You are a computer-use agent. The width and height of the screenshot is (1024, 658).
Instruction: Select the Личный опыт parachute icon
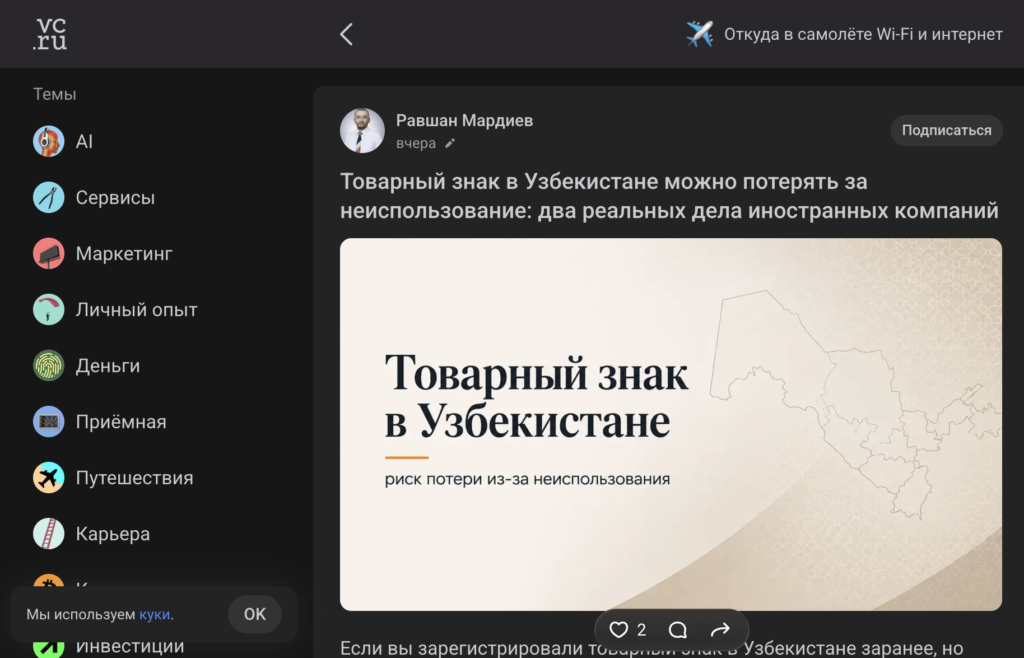49,309
